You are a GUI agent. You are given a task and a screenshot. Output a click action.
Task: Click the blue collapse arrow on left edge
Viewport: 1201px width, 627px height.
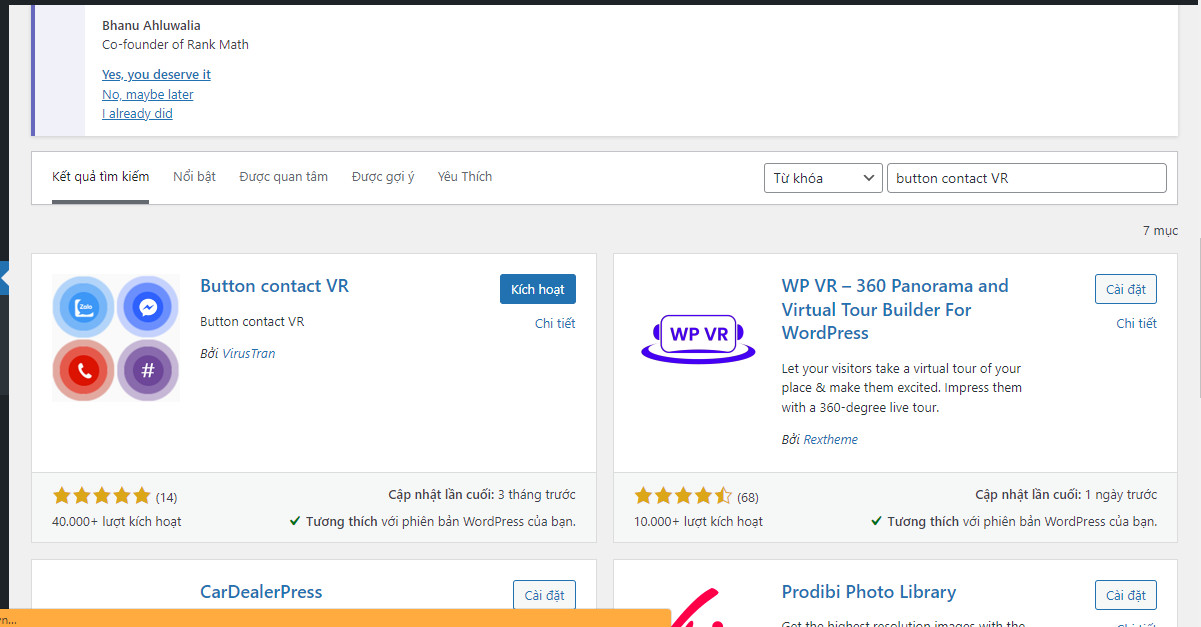pyautogui.click(x=4, y=278)
